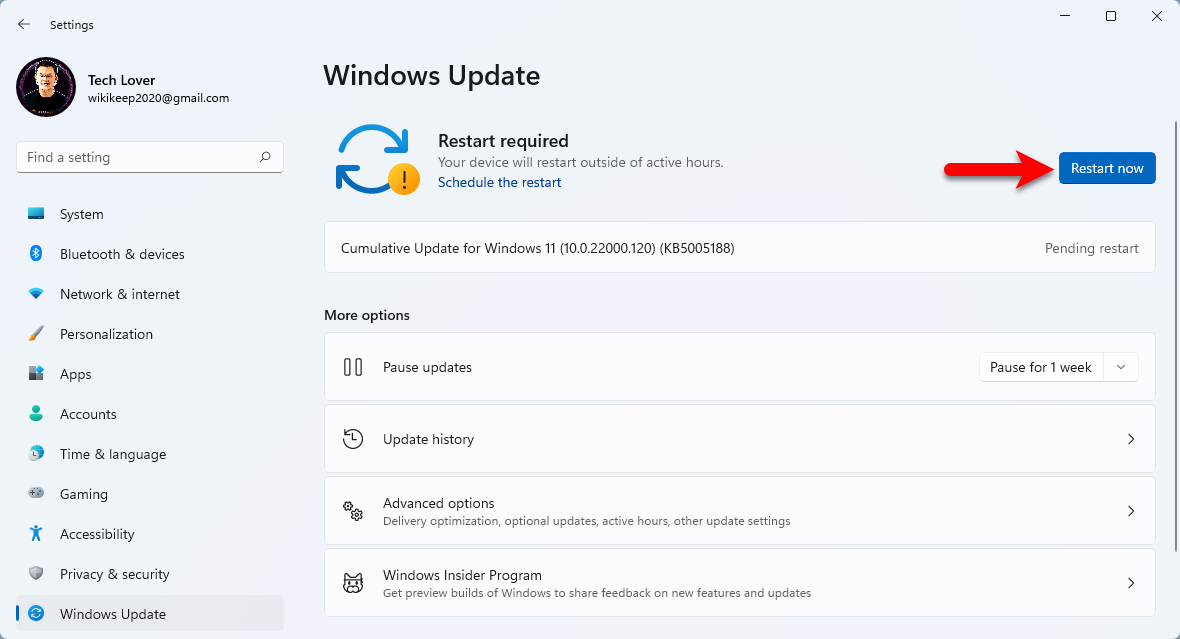The height and width of the screenshot is (639, 1180).
Task: Open Update history
Action: (740, 439)
